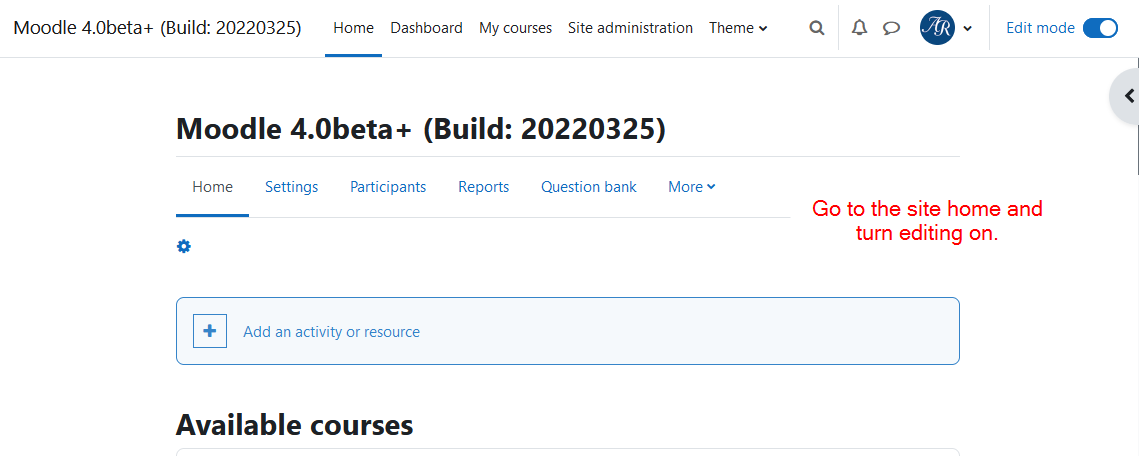Switch to the Settings tab
The width and height of the screenshot is (1139, 456).
click(x=291, y=187)
